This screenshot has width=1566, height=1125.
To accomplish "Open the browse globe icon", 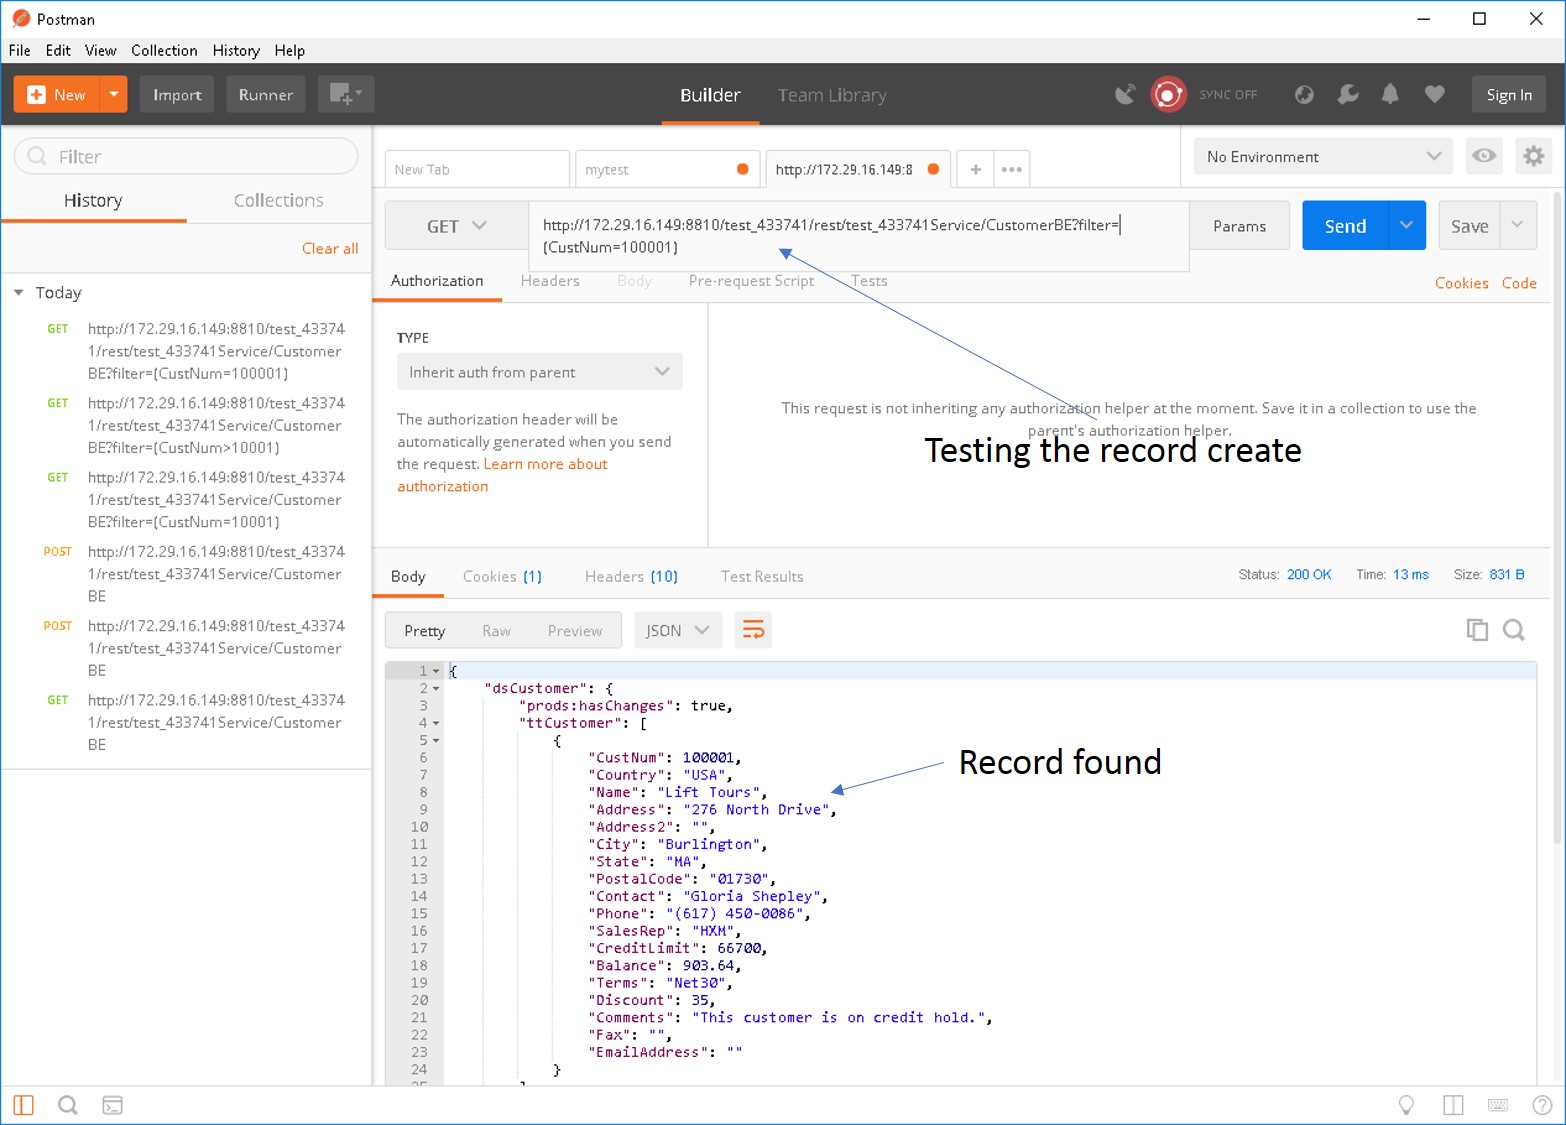I will point(1304,94).
